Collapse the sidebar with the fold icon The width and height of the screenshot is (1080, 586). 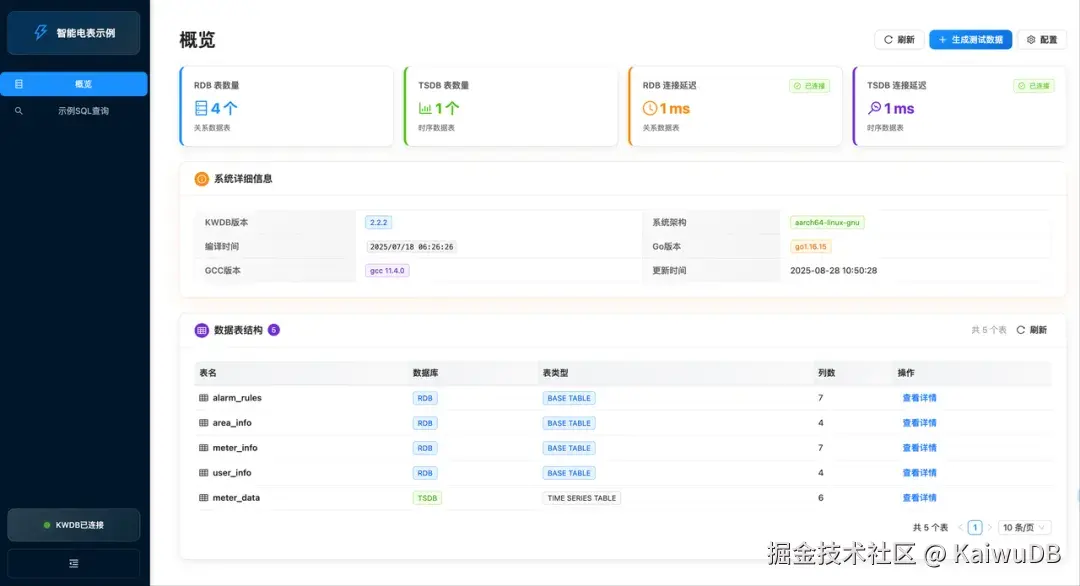click(x=74, y=563)
